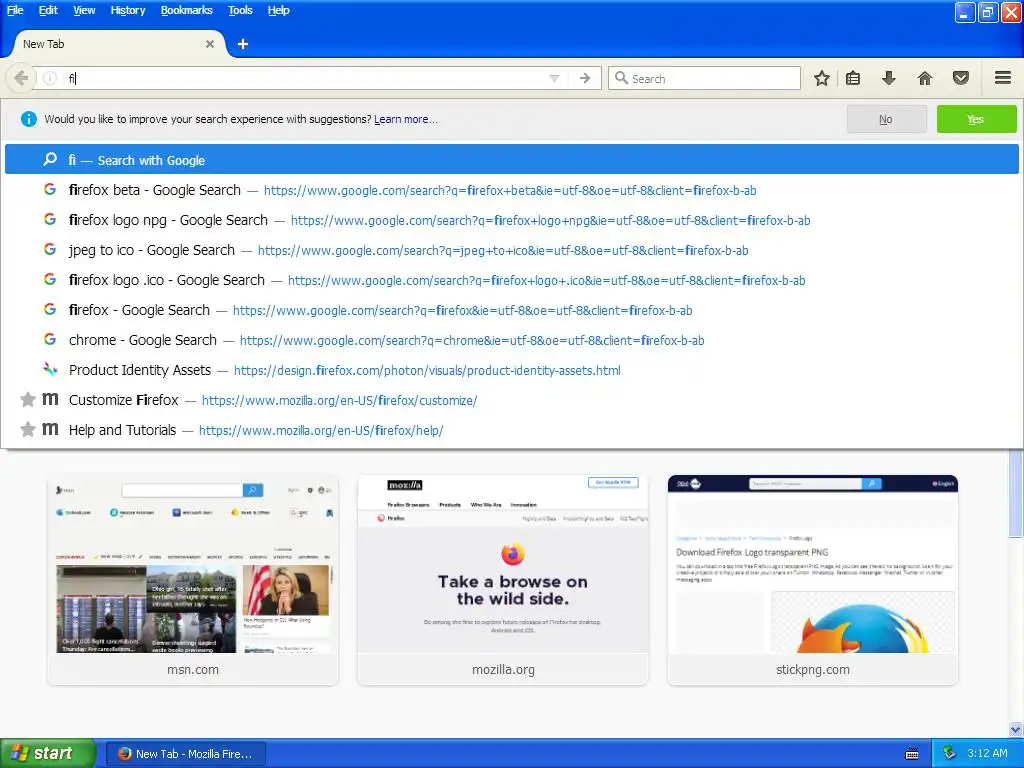Select 'Product Identity Assets' suggestion
This screenshot has width=1024, height=768.
click(x=511, y=370)
